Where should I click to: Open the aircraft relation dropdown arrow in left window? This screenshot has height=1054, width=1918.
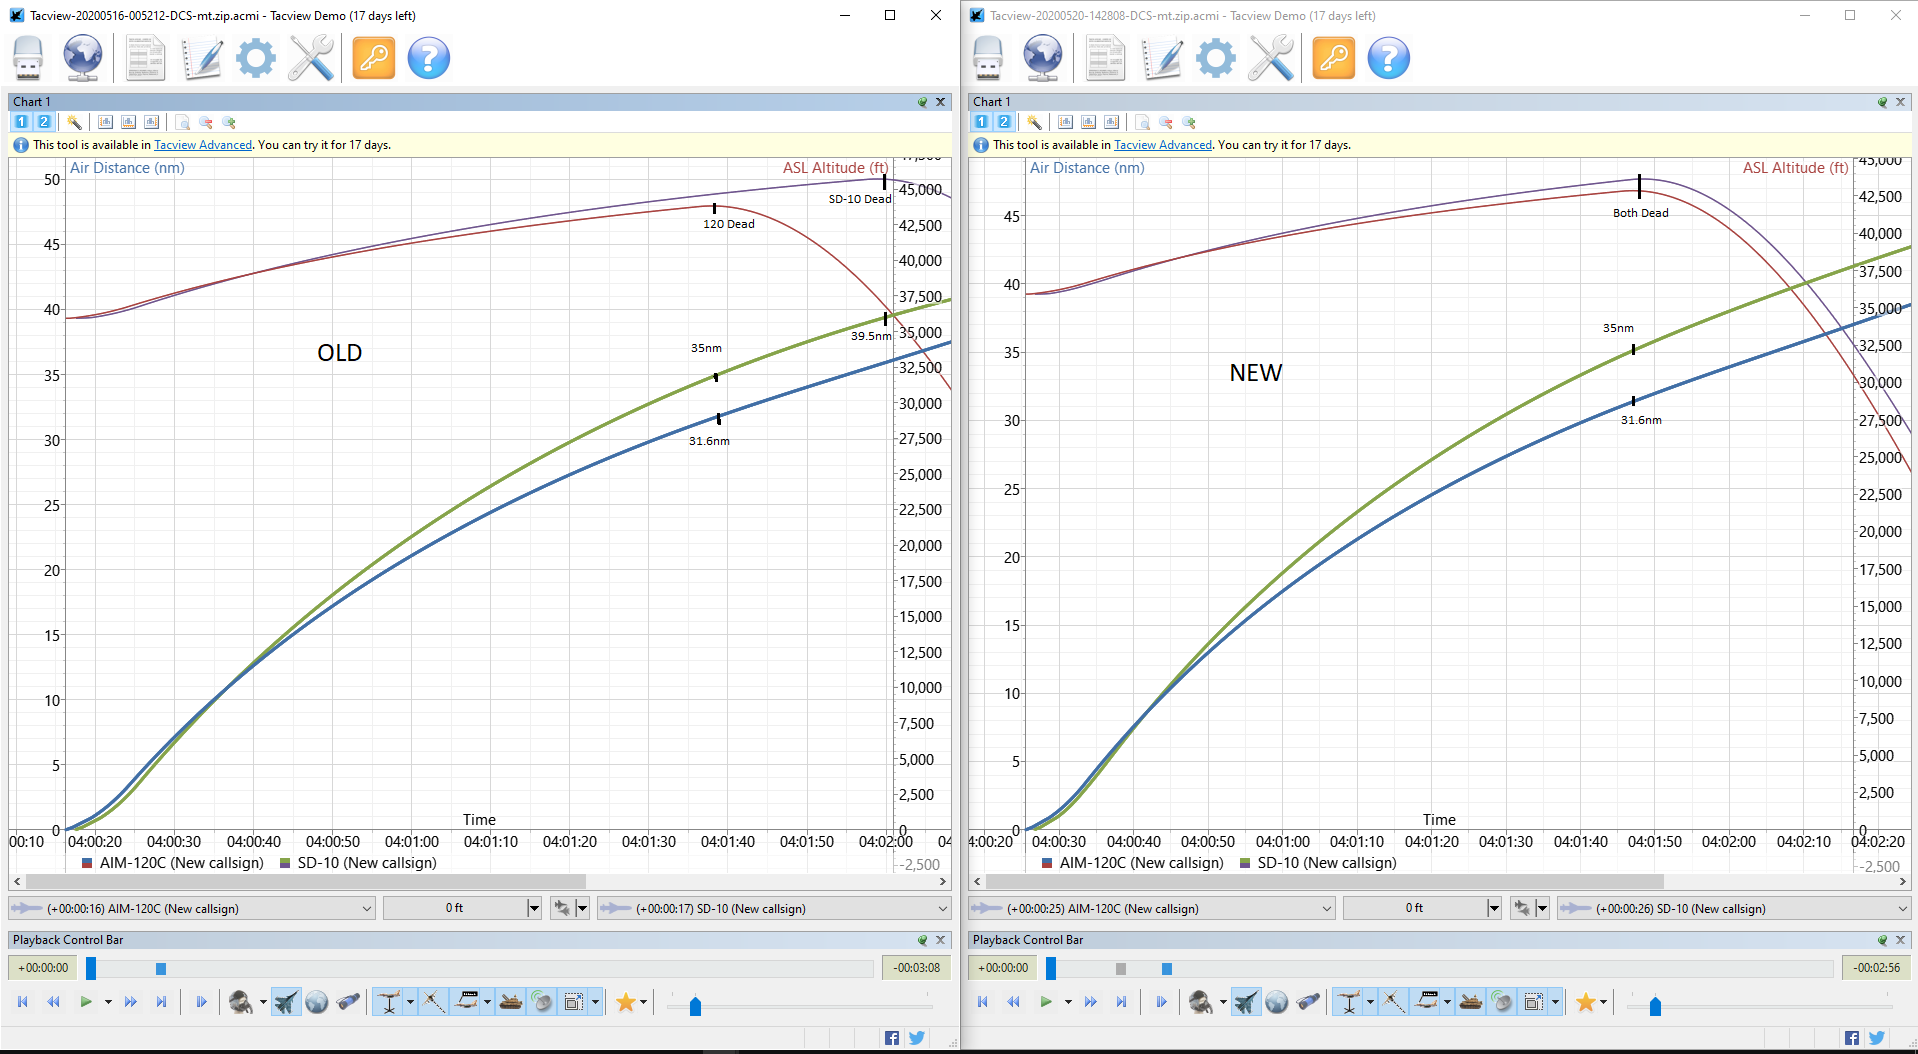pos(582,909)
